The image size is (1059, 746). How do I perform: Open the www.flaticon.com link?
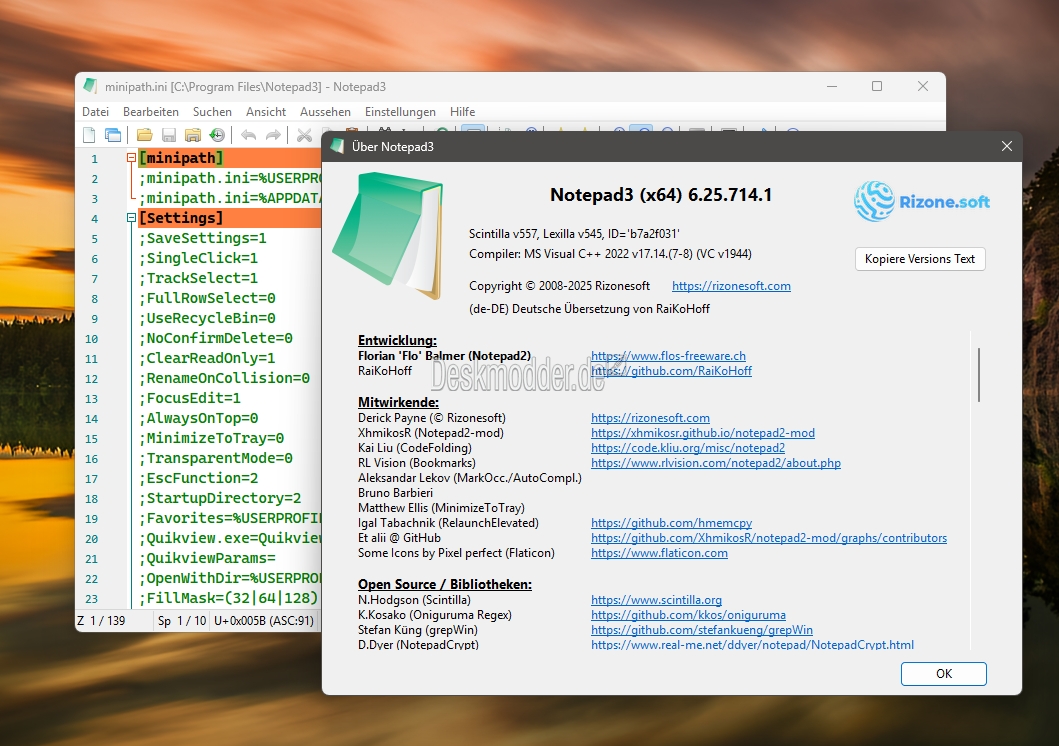tap(659, 553)
